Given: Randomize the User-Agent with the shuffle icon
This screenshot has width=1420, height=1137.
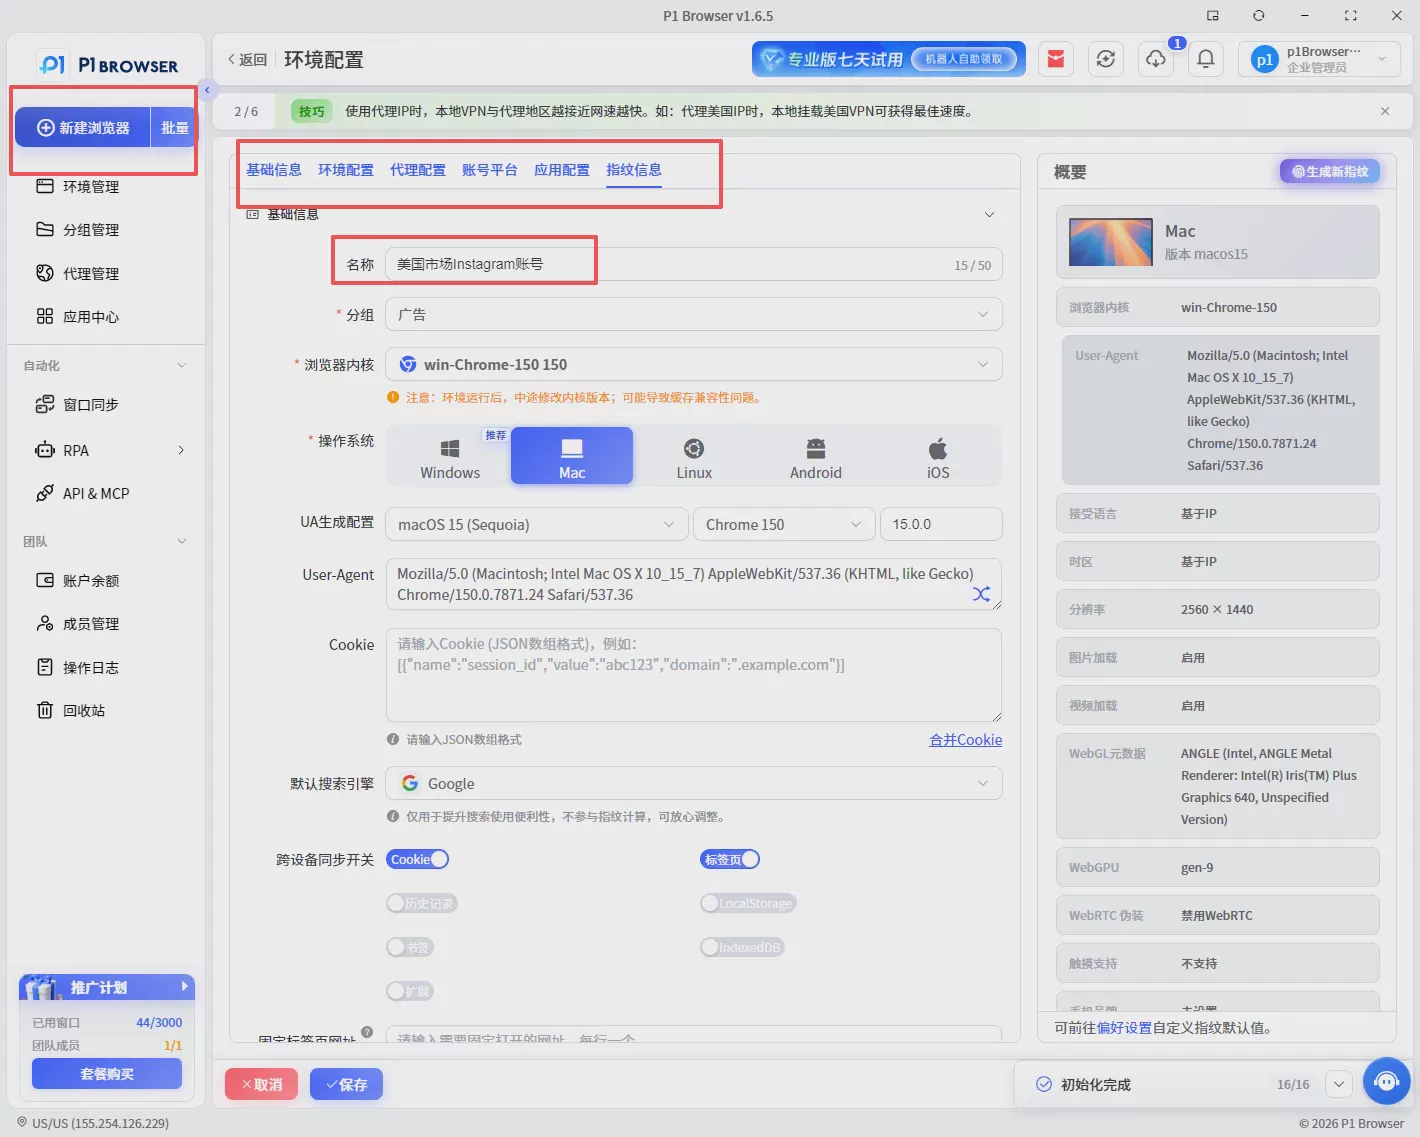Looking at the screenshot, I should (981, 594).
